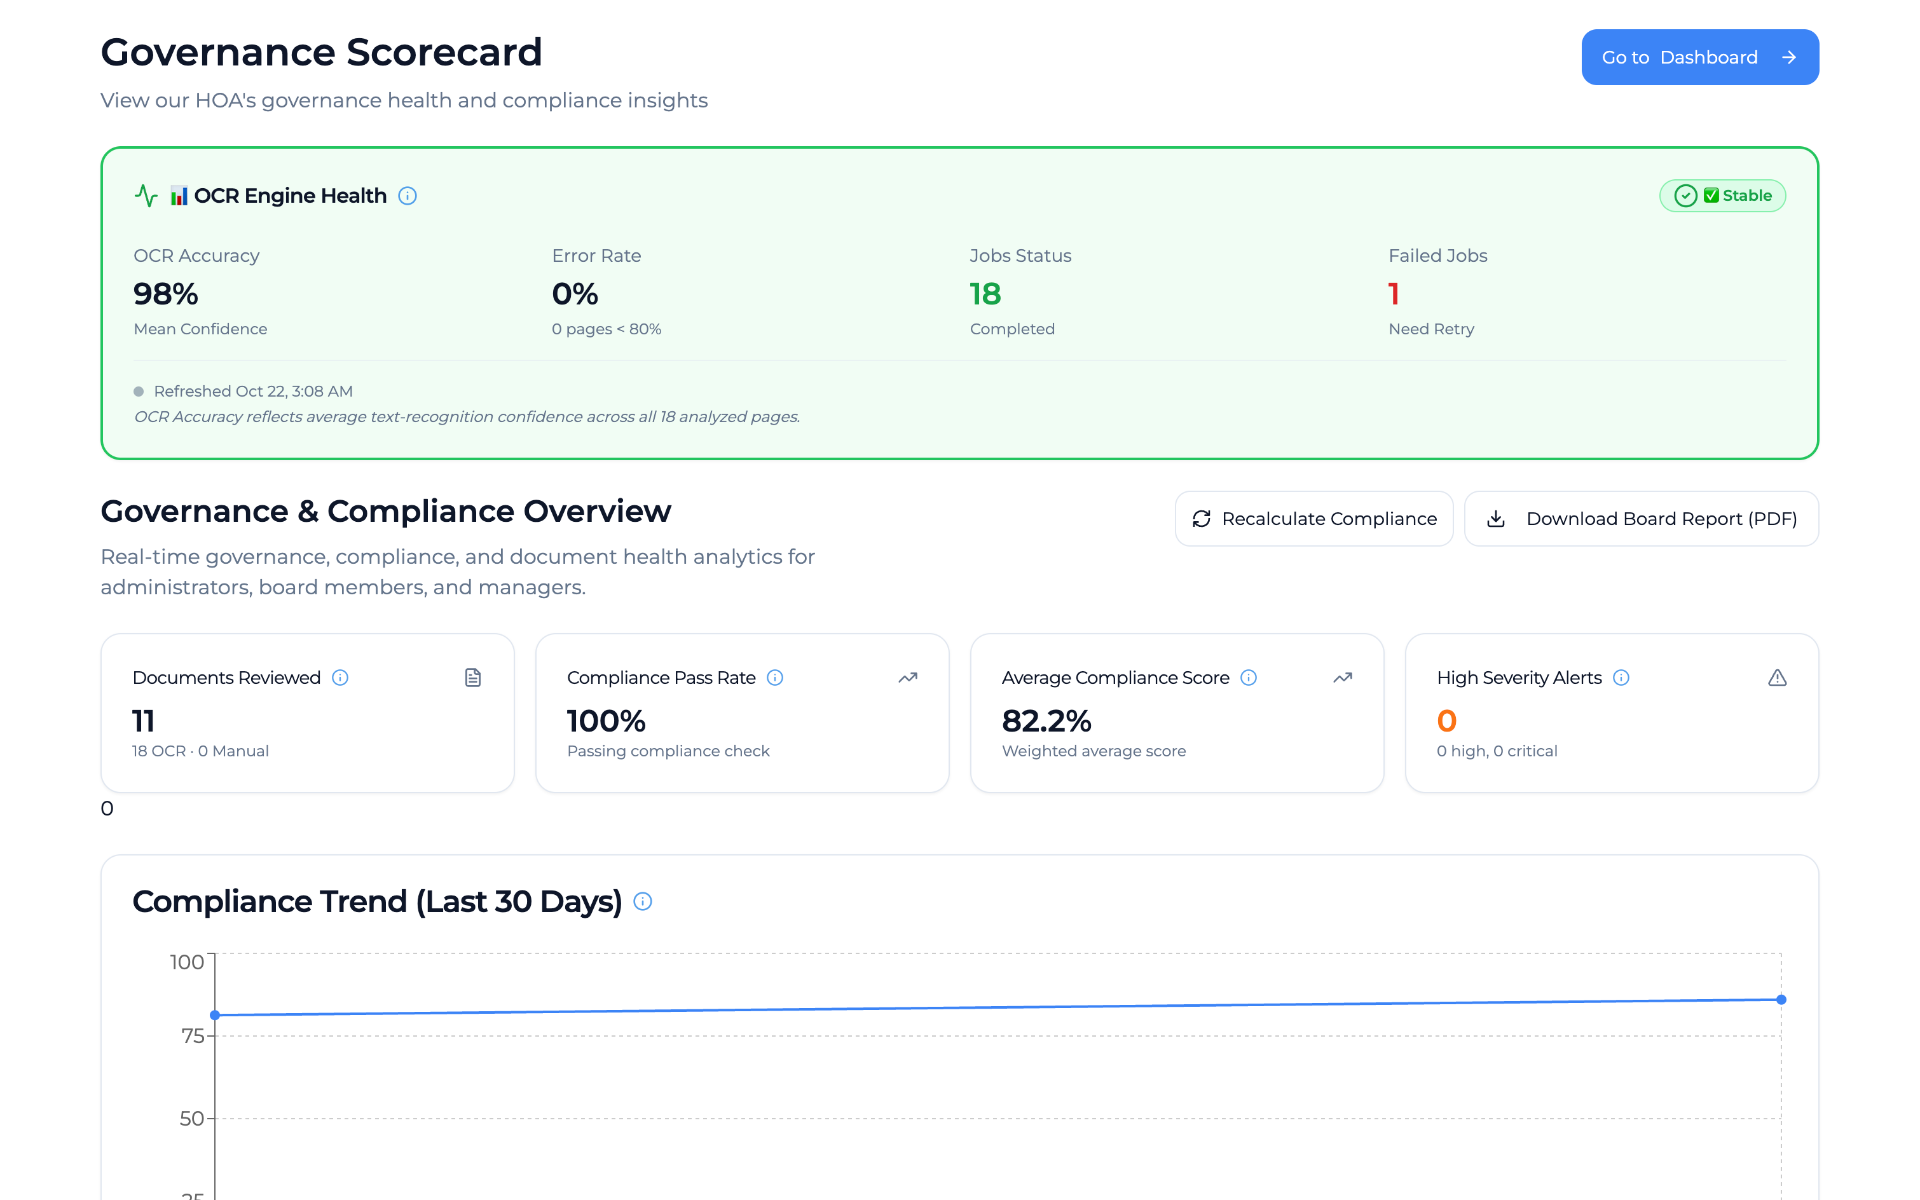Screen dimensions: 1920x1200
Task: Click the Refreshed Oct 22, 3:08 AM text
Action: (253, 391)
